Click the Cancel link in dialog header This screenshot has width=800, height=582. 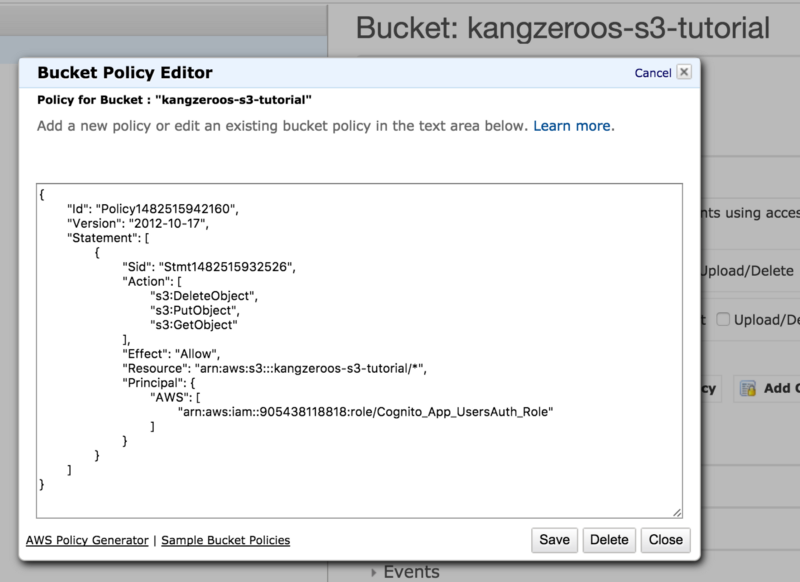653,73
